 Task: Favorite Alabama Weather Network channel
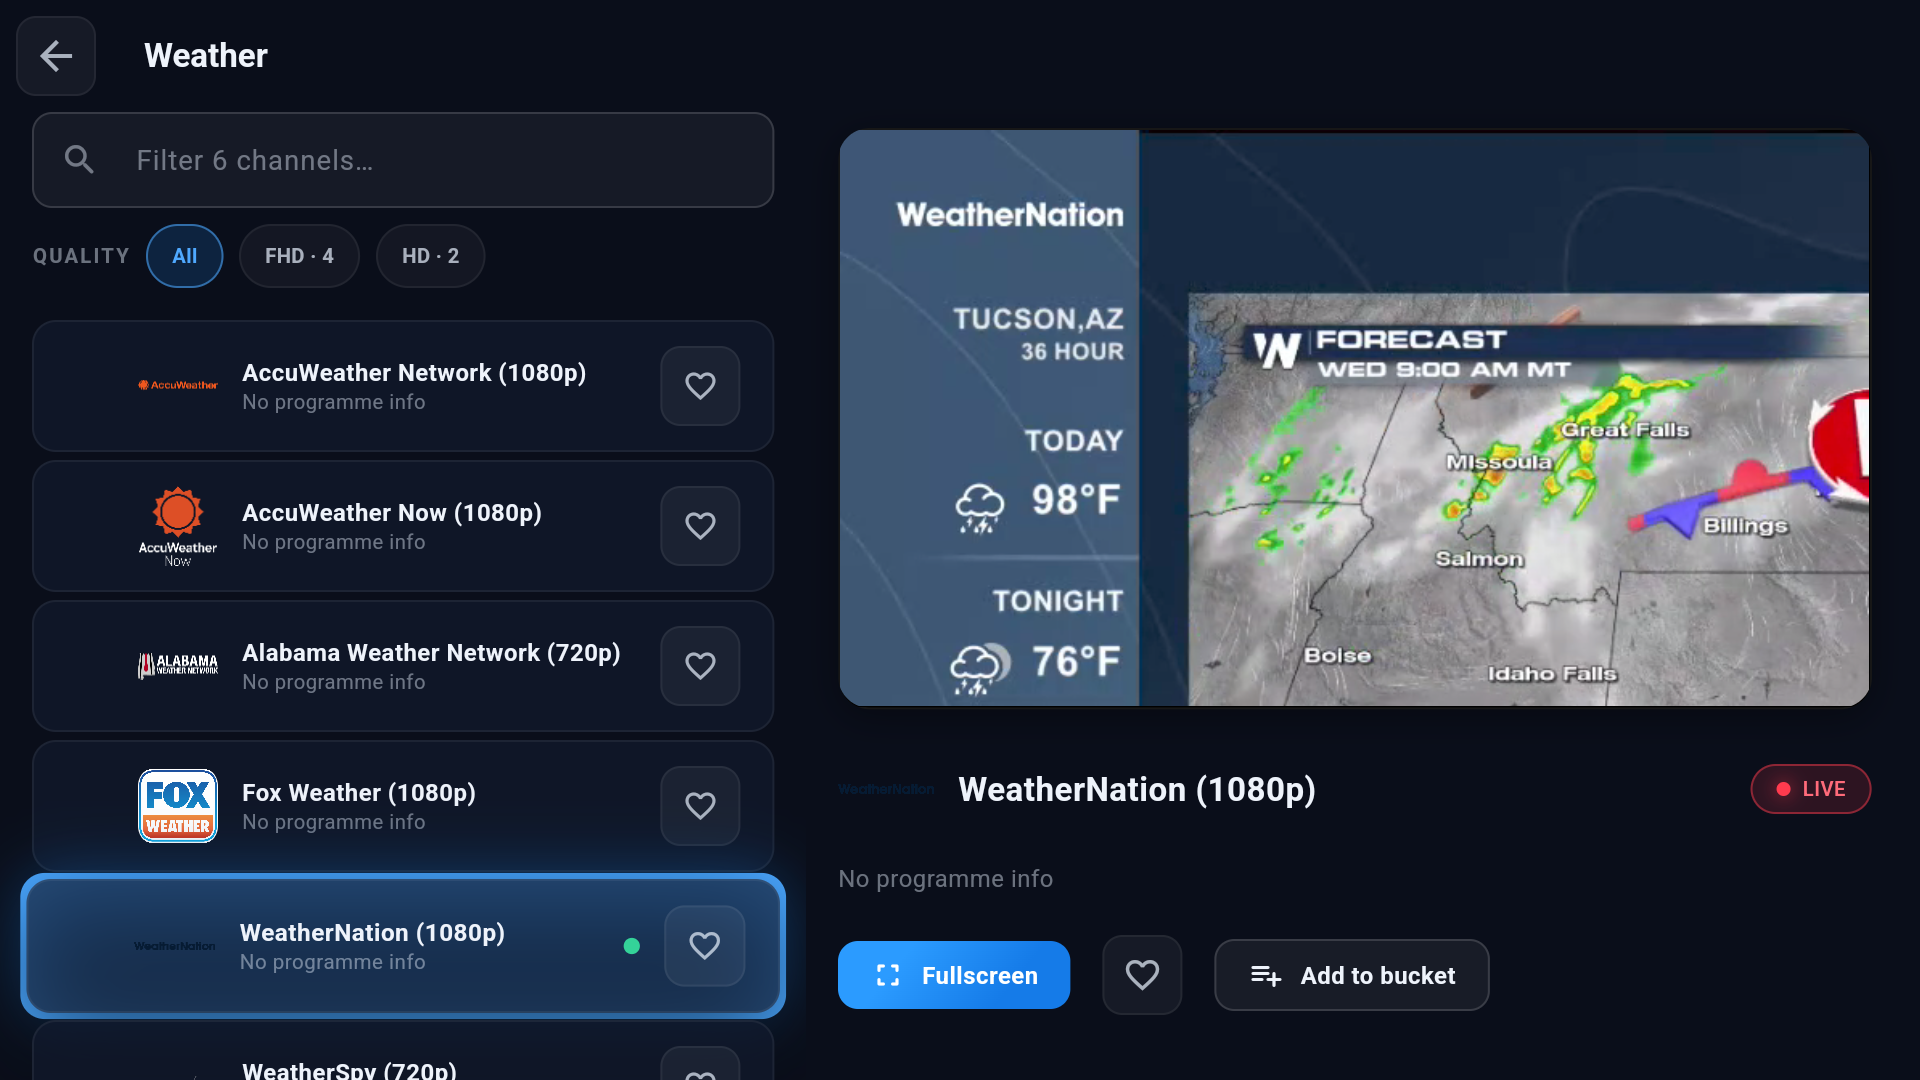700,666
